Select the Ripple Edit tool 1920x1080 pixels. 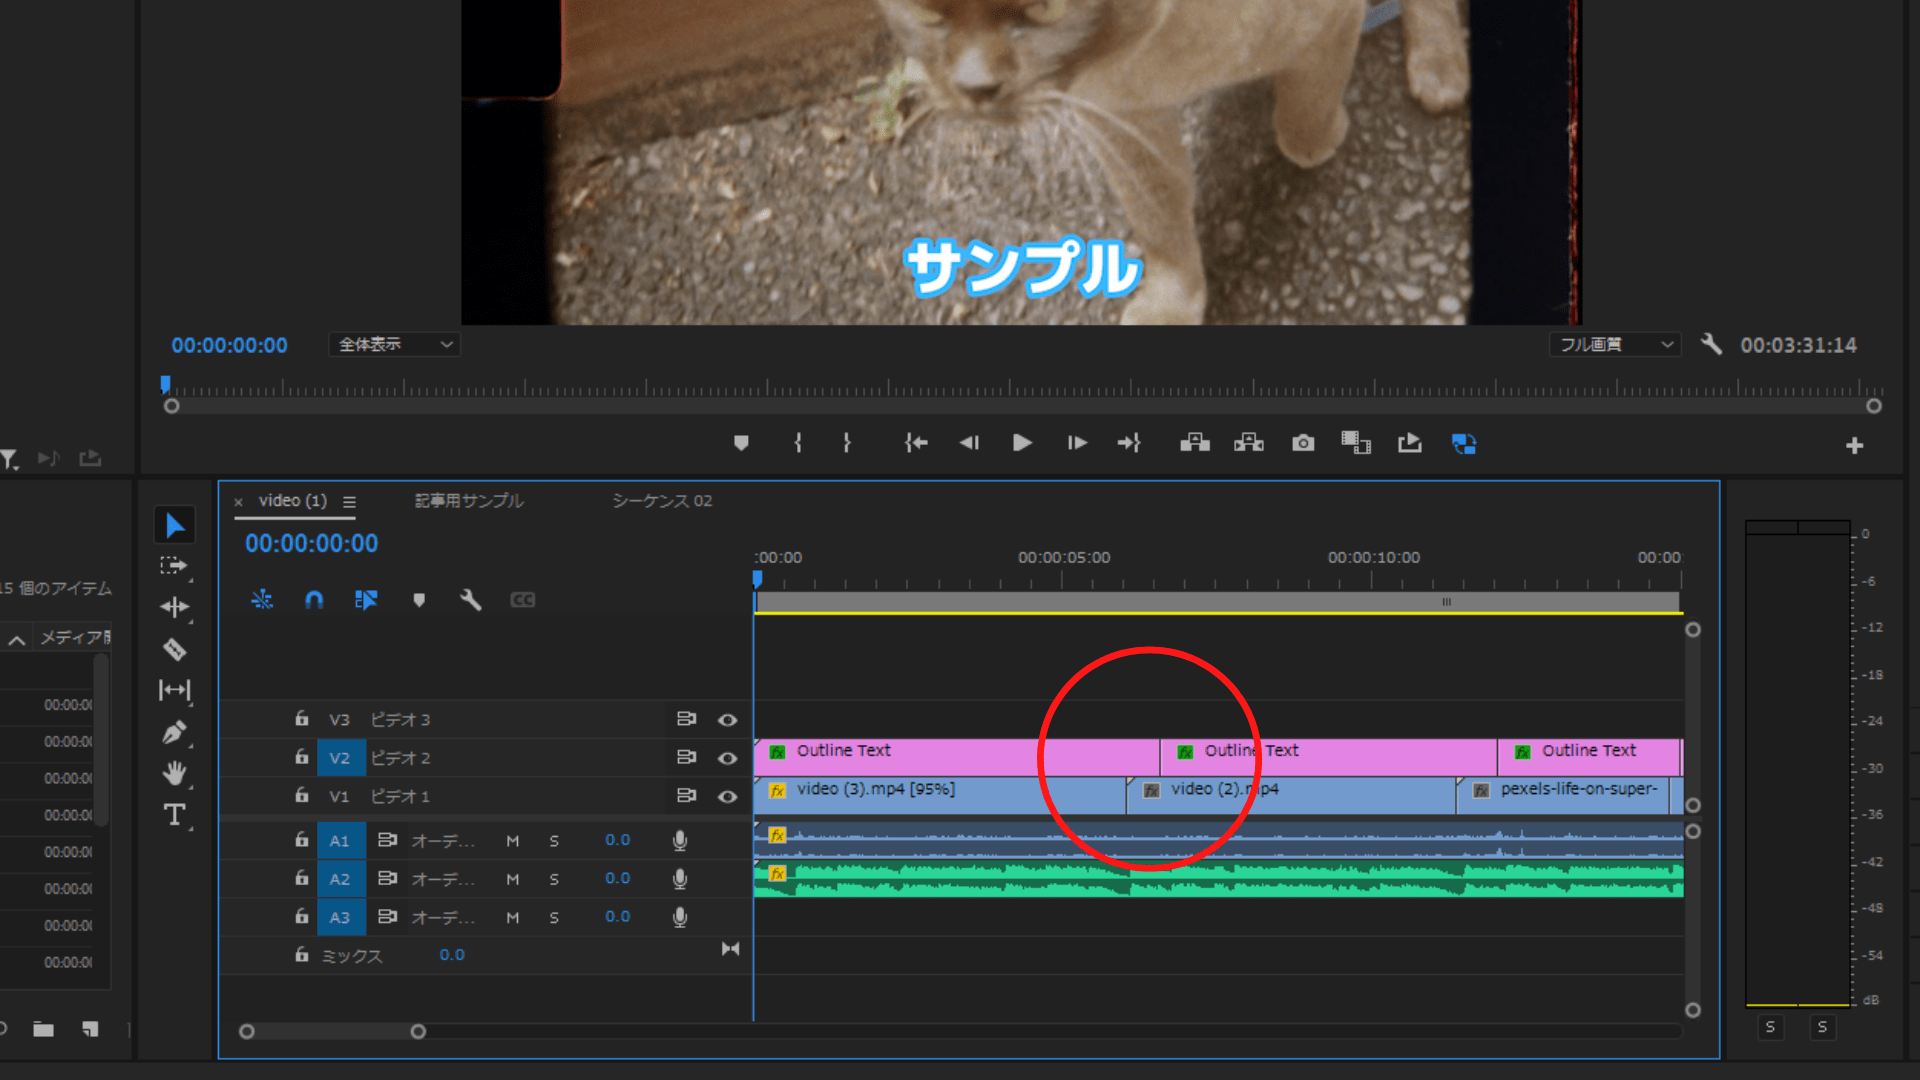click(x=175, y=607)
